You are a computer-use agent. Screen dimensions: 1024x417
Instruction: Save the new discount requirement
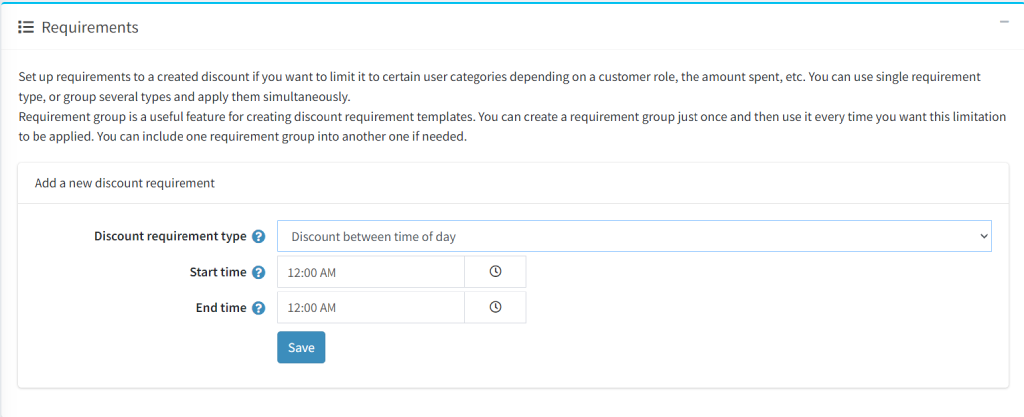tap(301, 347)
